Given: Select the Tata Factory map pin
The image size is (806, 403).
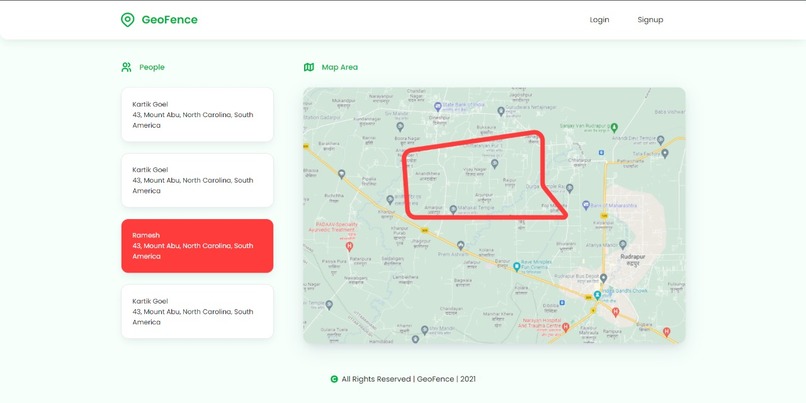Looking at the screenshot, I should (665, 153).
